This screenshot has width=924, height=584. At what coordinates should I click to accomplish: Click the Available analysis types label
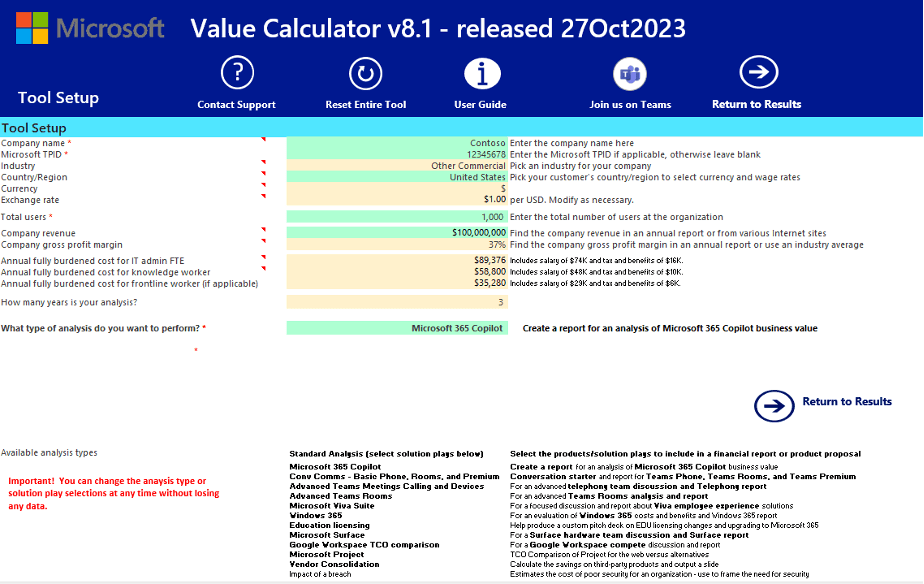[x=49, y=453]
